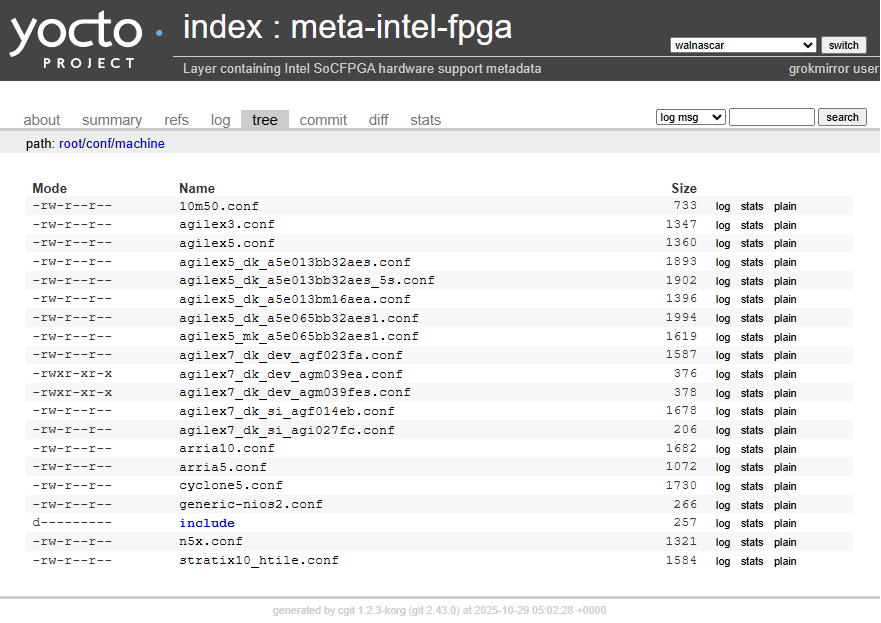Switch to the stats tab
Viewport: 881px width, 623px height.
pos(425,119)
